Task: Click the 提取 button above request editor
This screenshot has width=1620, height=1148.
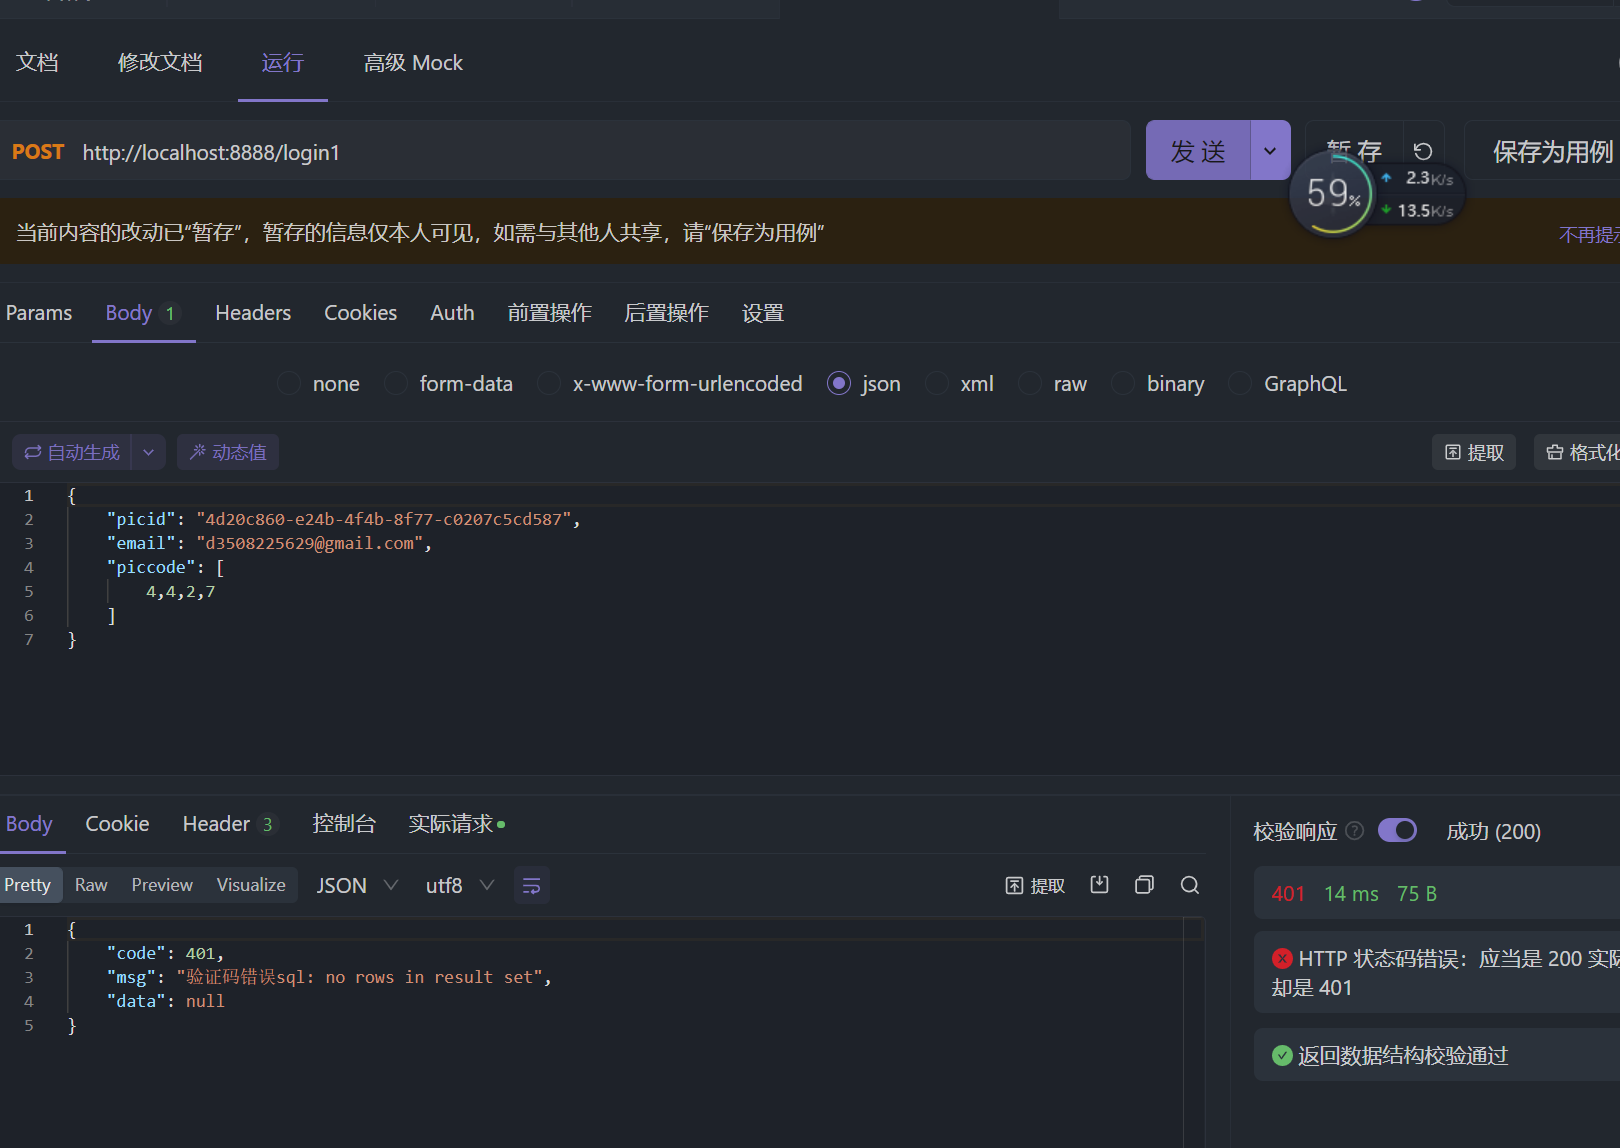Action: (x=1474, y=452)
